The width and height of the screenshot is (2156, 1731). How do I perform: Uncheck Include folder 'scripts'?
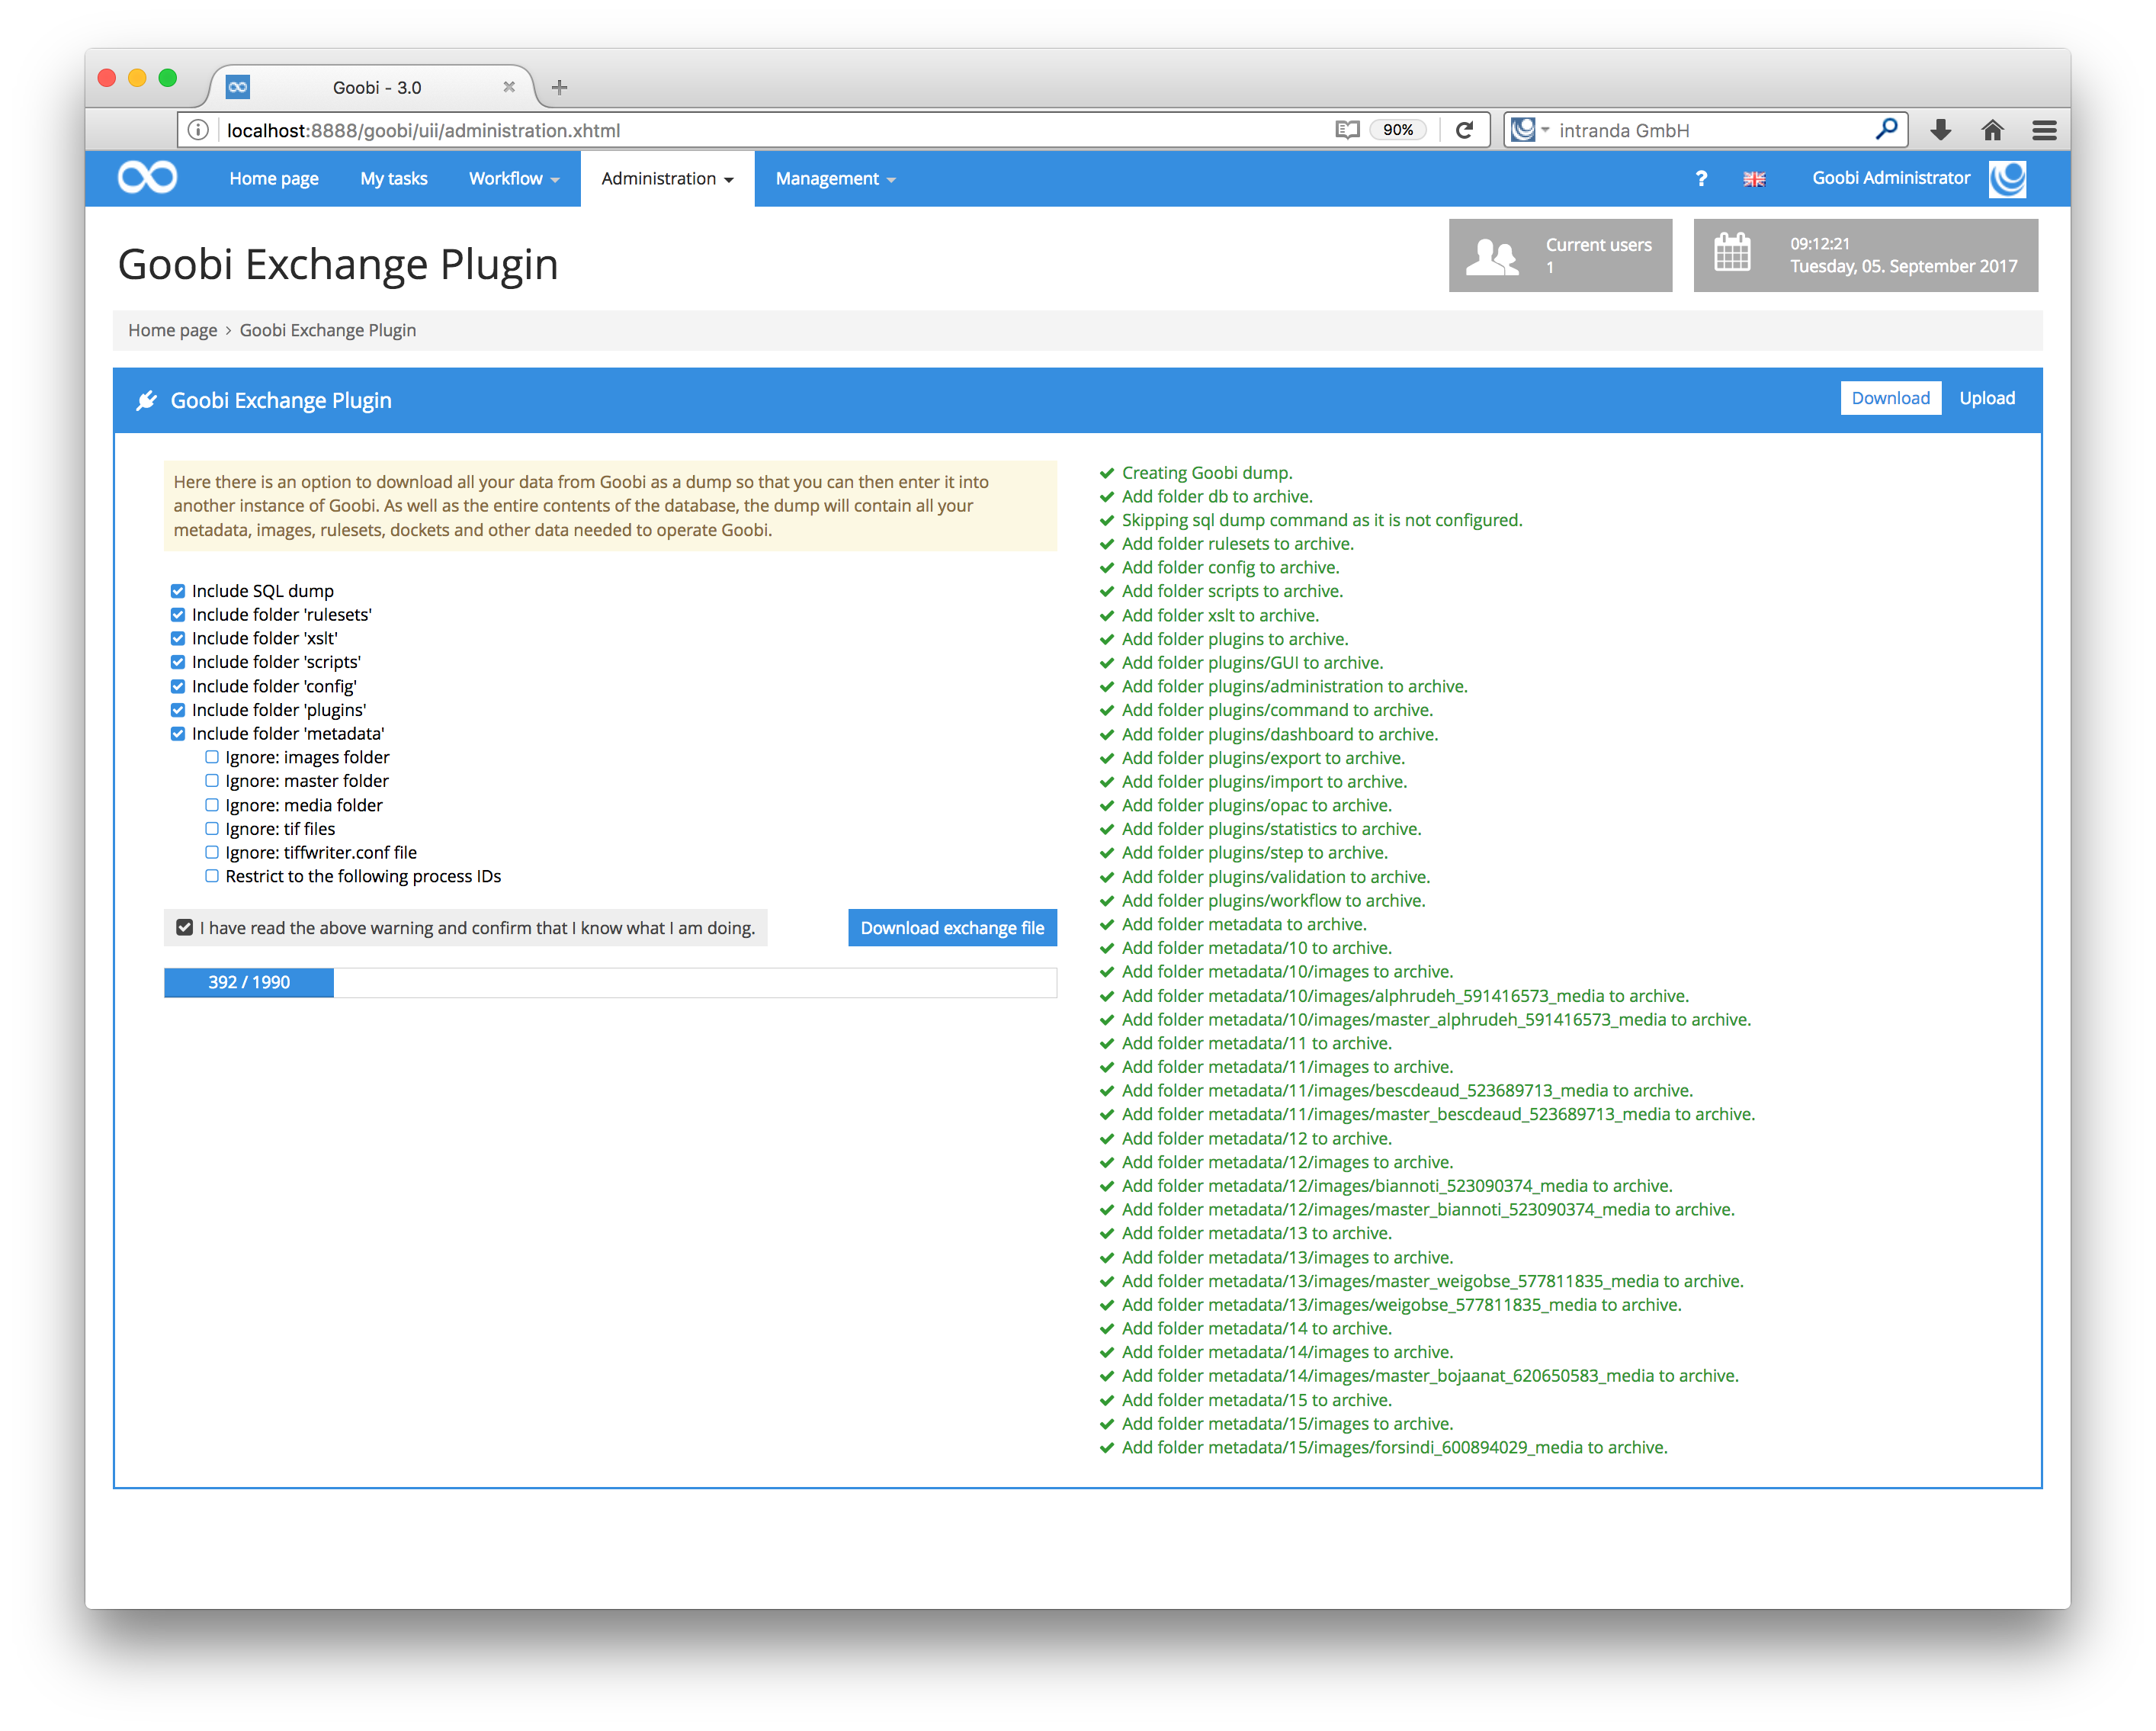click(178, 662)
